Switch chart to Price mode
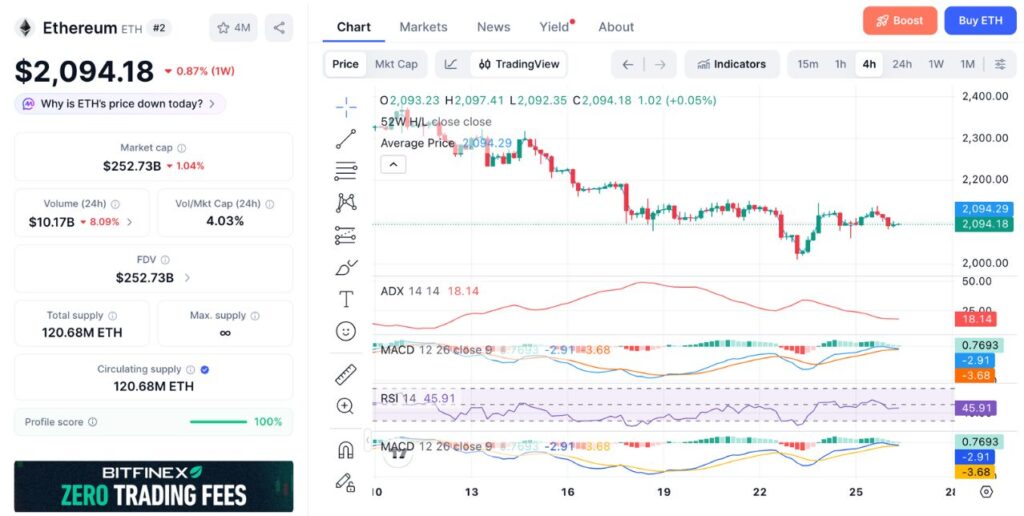 345,64
